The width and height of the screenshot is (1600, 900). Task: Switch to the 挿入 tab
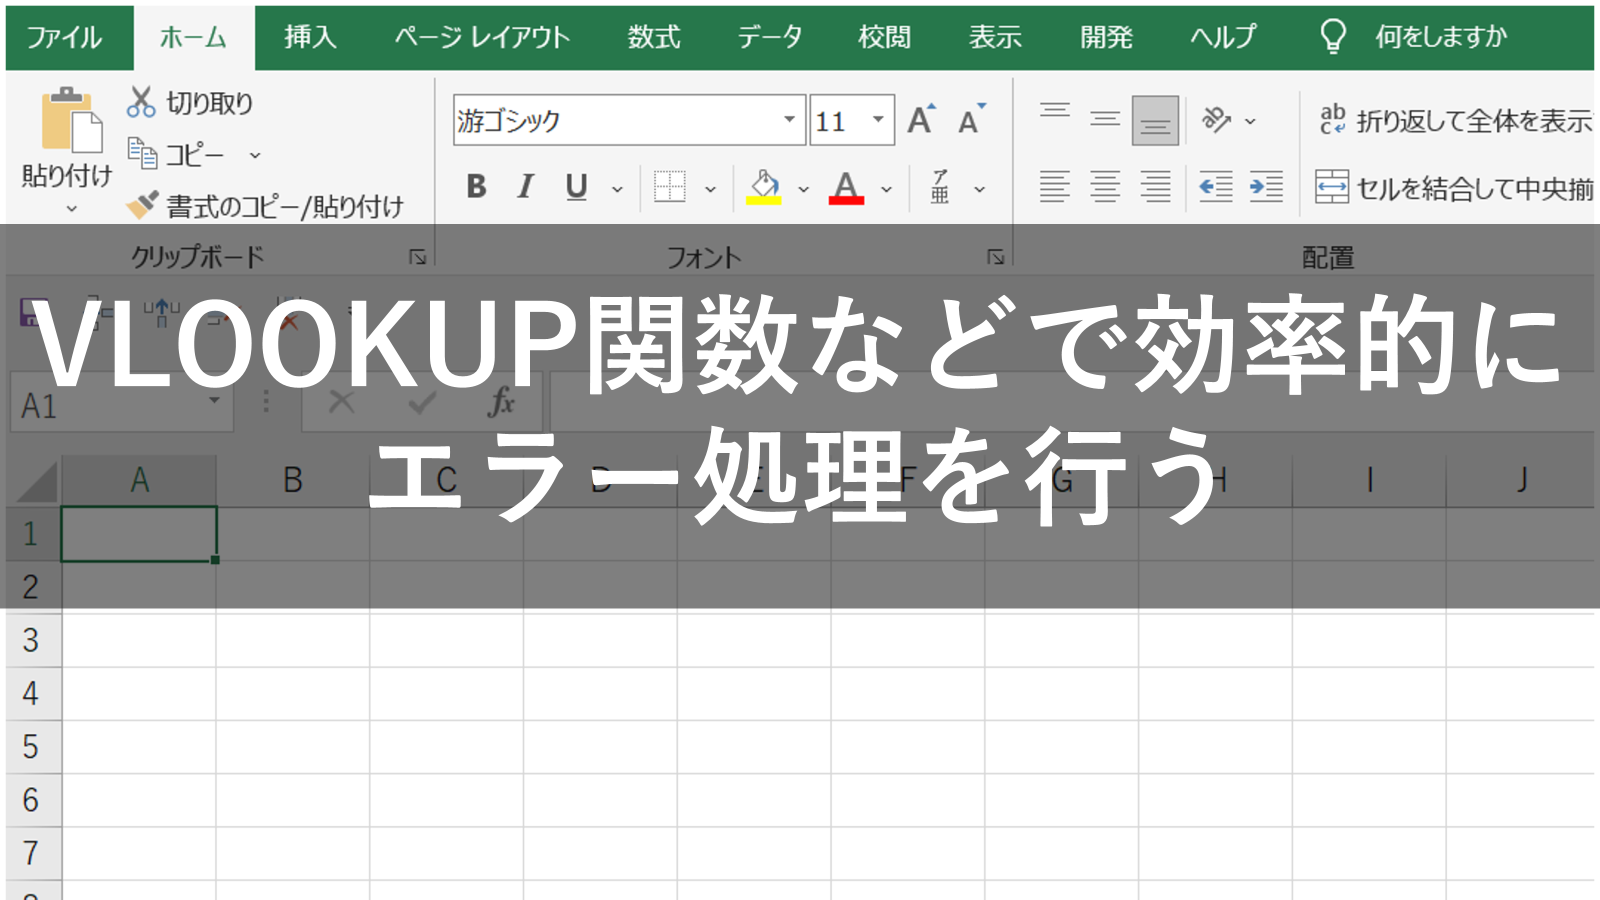pyautogui.click(x=310, y=38)
